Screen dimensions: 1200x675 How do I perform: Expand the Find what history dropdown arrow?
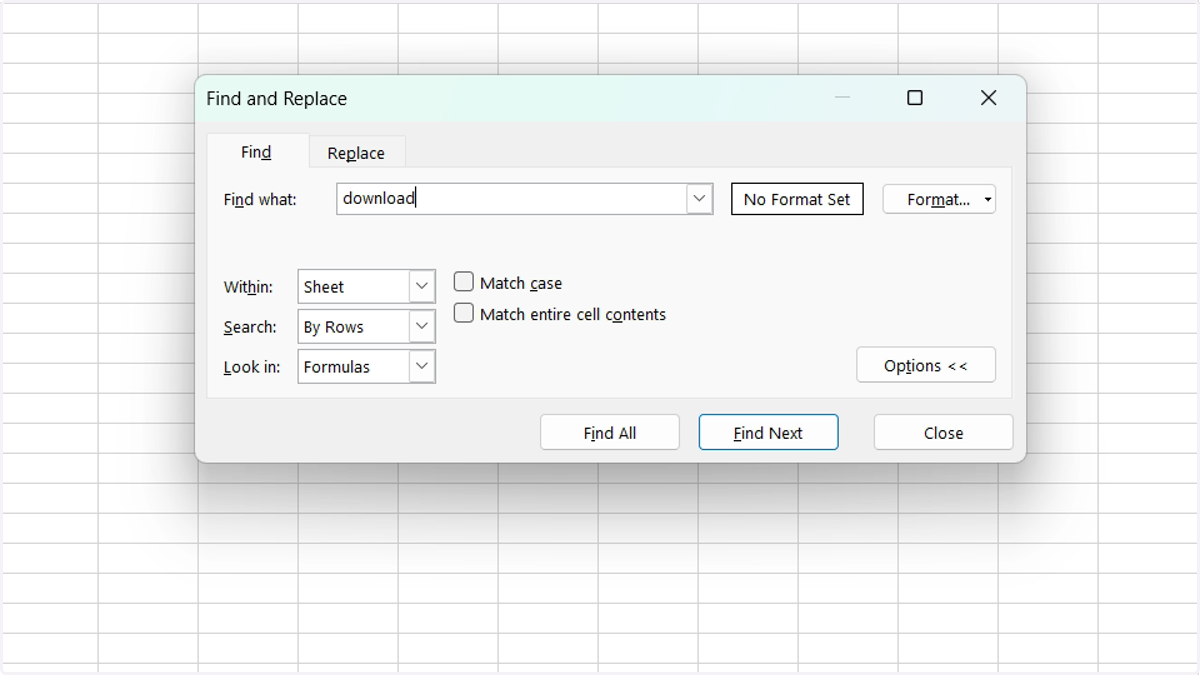pos(700,199)
